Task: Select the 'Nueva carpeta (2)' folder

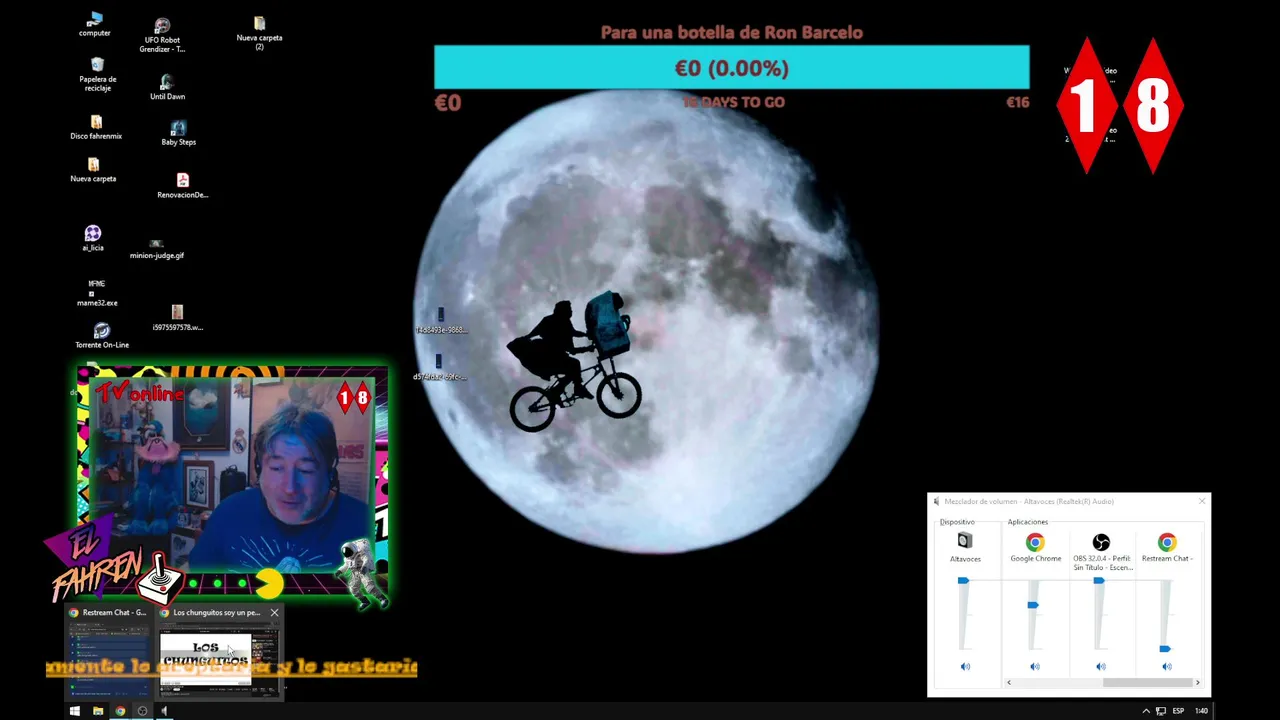Action: tap(259, 33)
